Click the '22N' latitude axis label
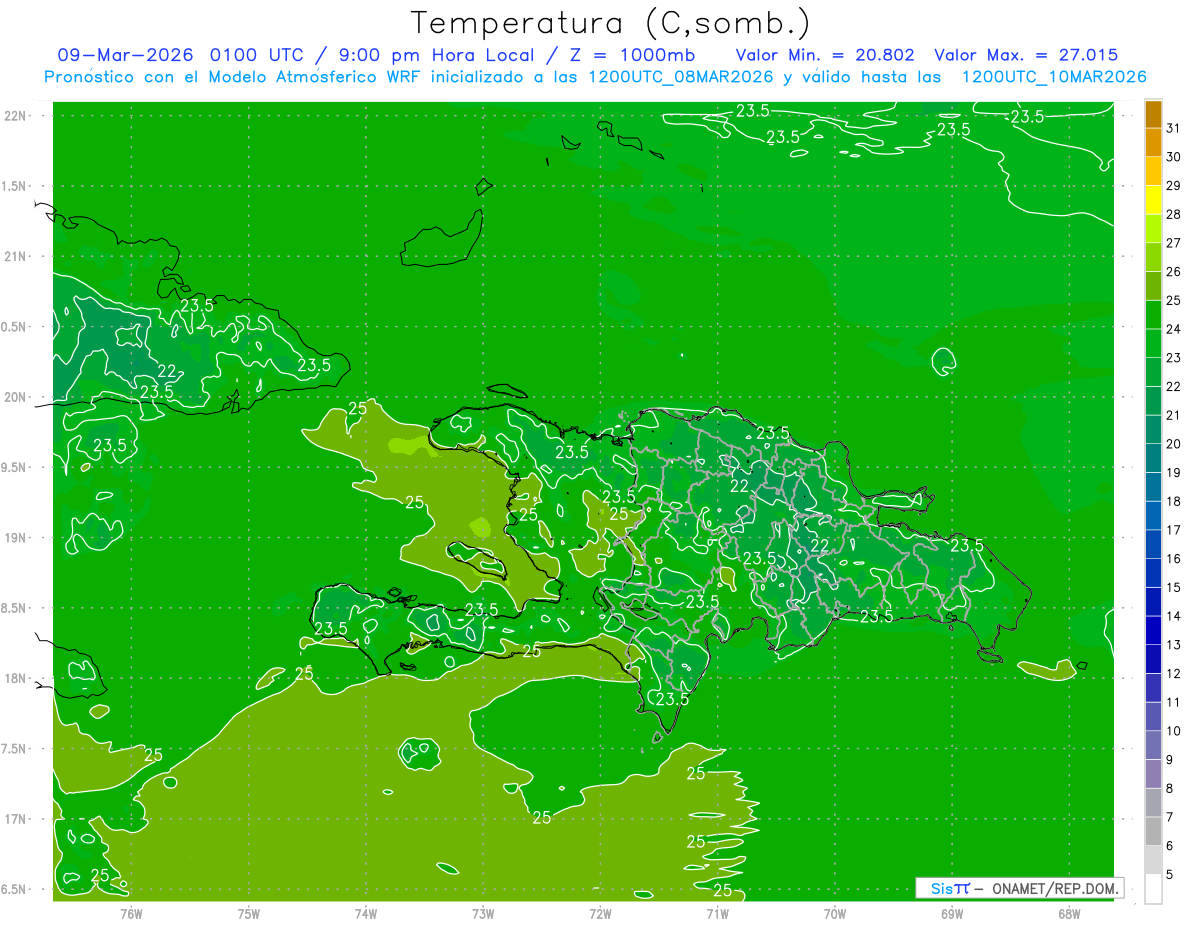The height and width of the screenshot is (927, 1200). [x=17, y=116]
